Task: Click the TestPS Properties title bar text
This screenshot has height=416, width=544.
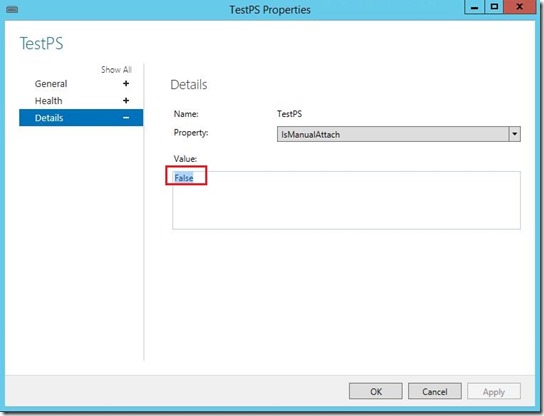Action: [270, 10]
